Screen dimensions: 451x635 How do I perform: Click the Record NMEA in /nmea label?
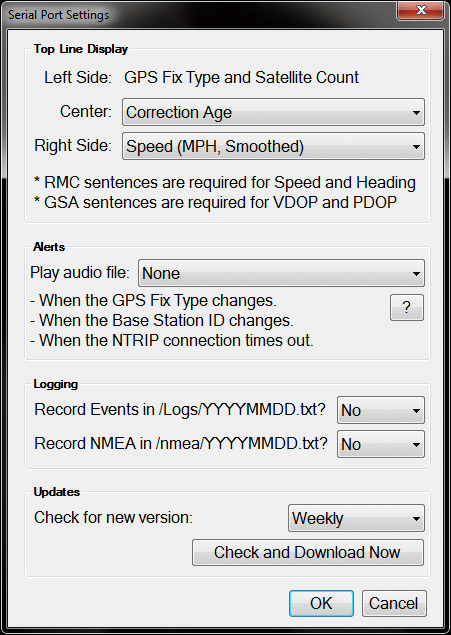(x=181, y=443)
